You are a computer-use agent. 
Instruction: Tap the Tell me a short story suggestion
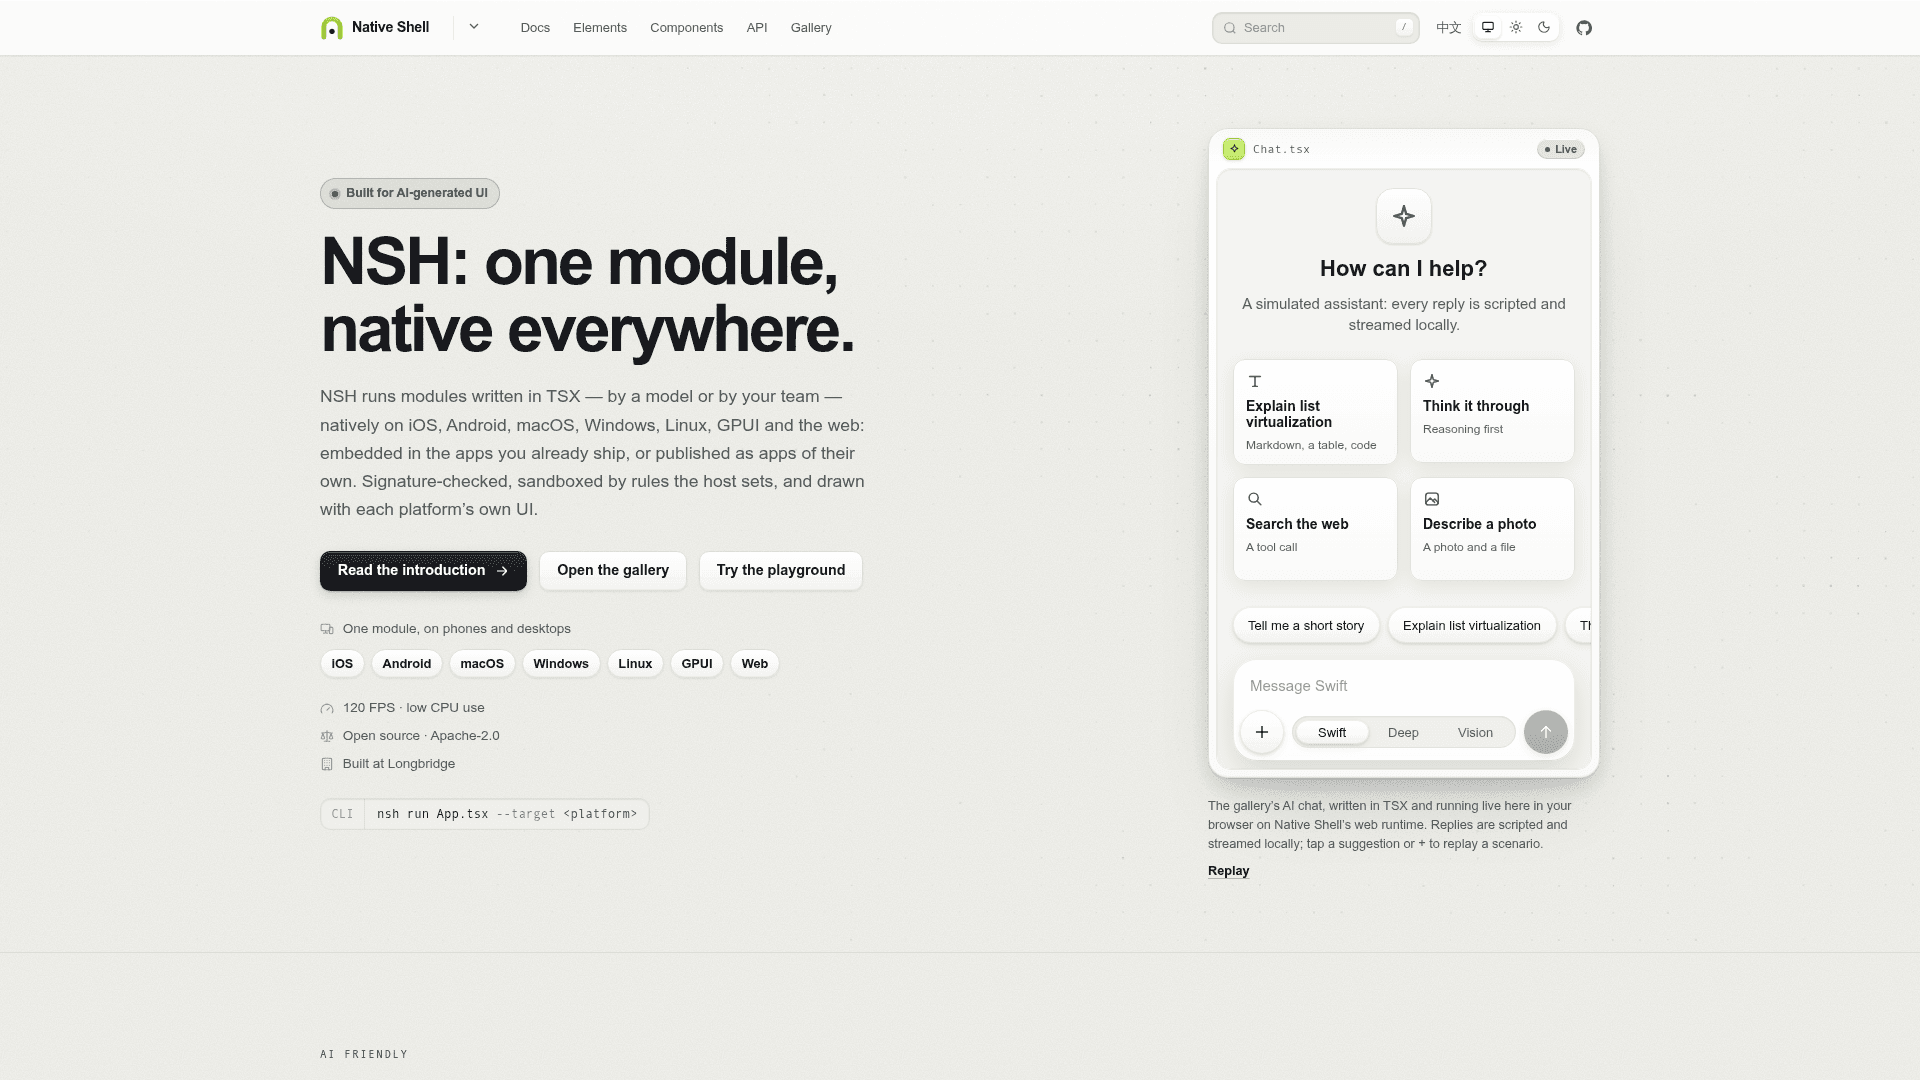click(x=1306, y=626)
